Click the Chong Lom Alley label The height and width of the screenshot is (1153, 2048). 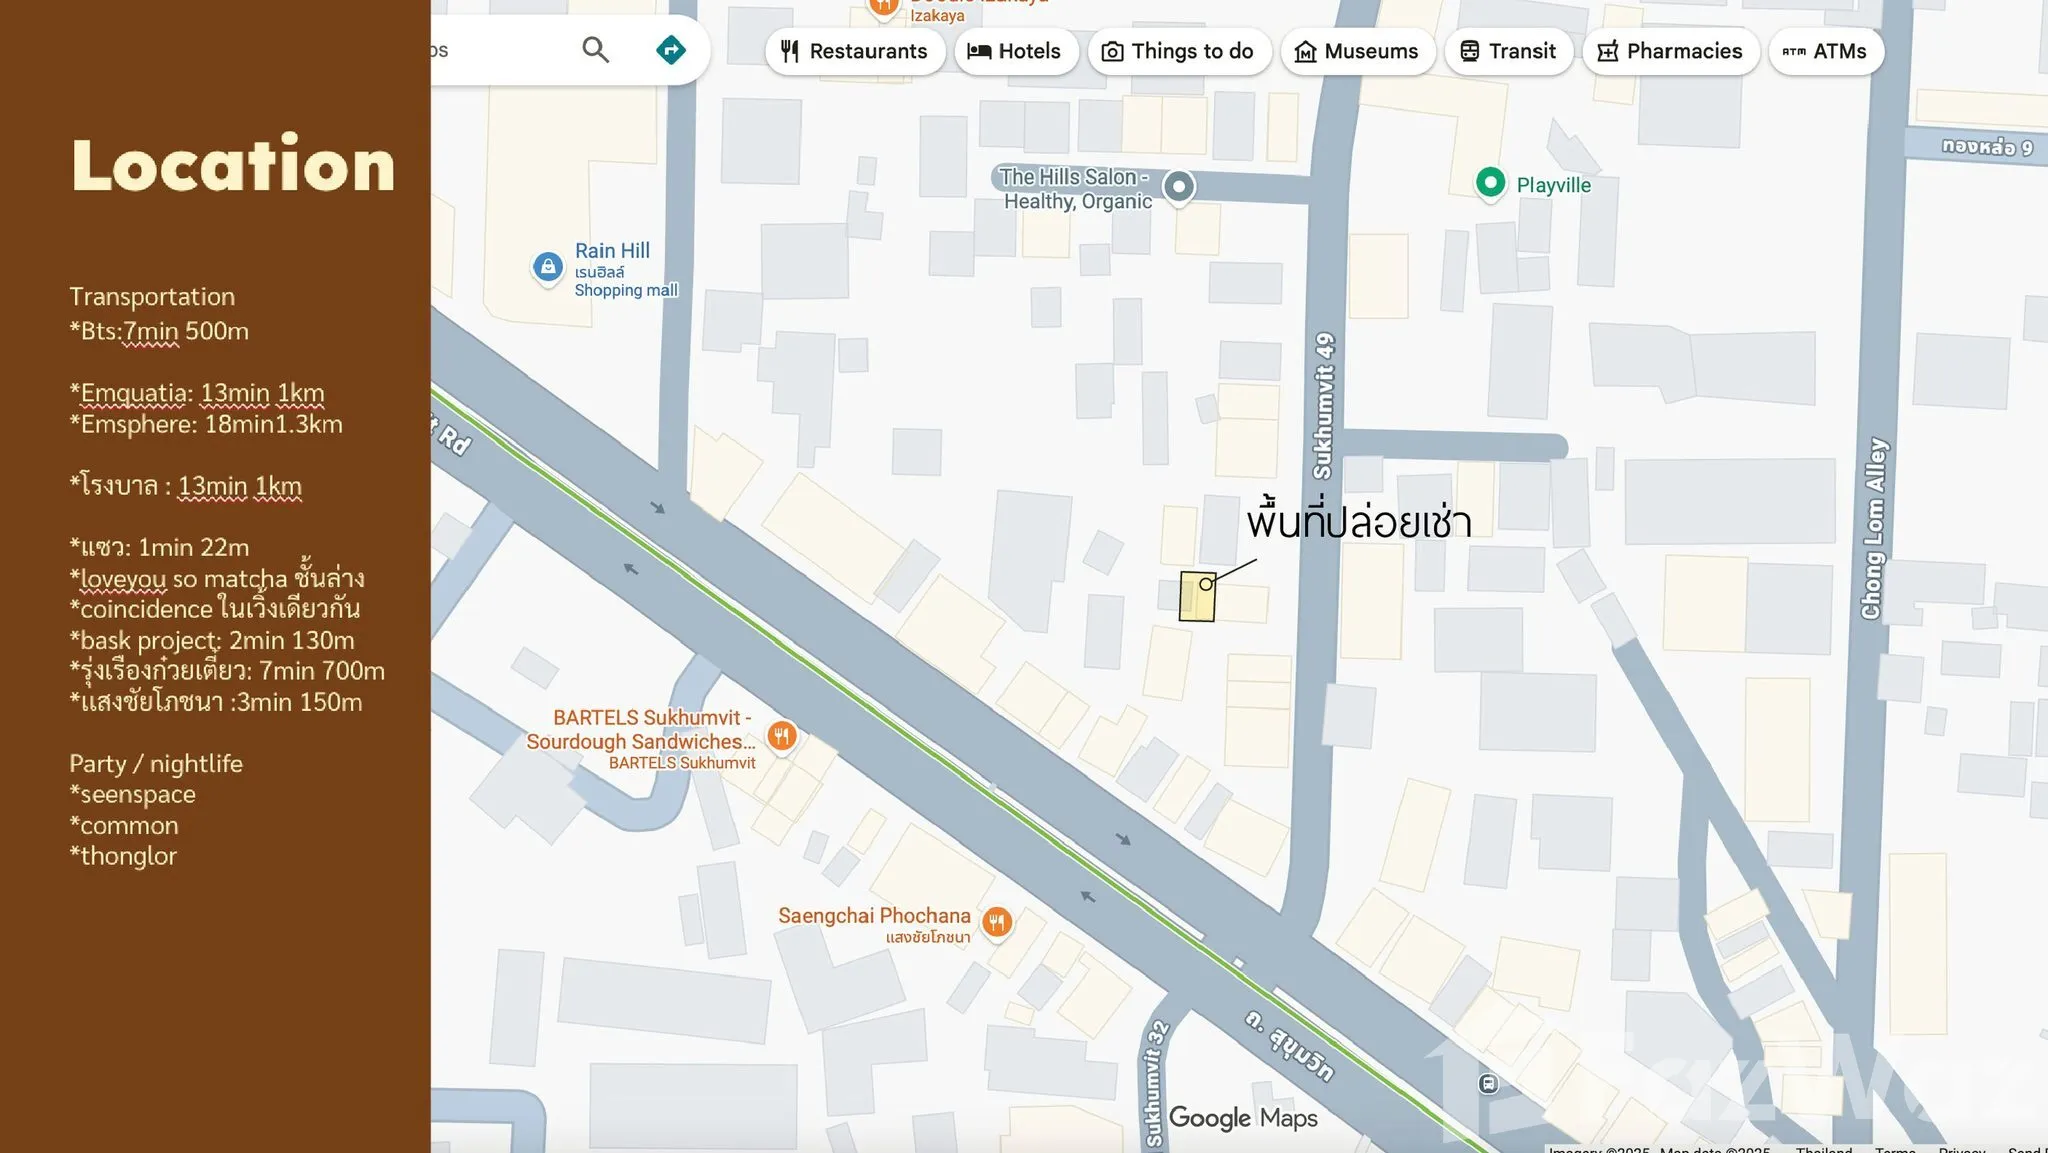(1873, 528)
